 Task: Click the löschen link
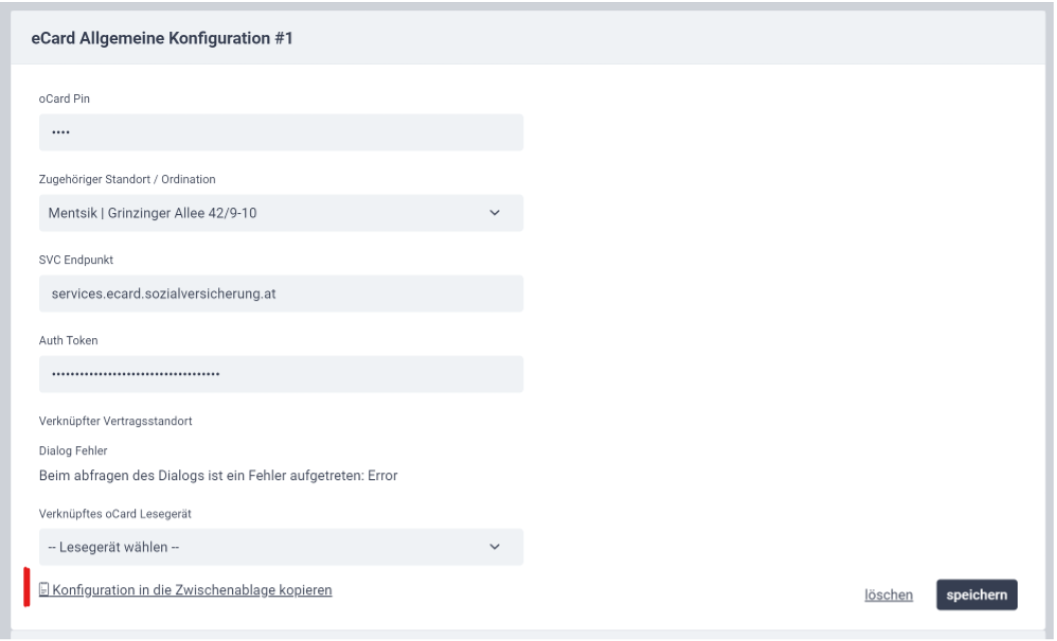(x=888, y=595)
